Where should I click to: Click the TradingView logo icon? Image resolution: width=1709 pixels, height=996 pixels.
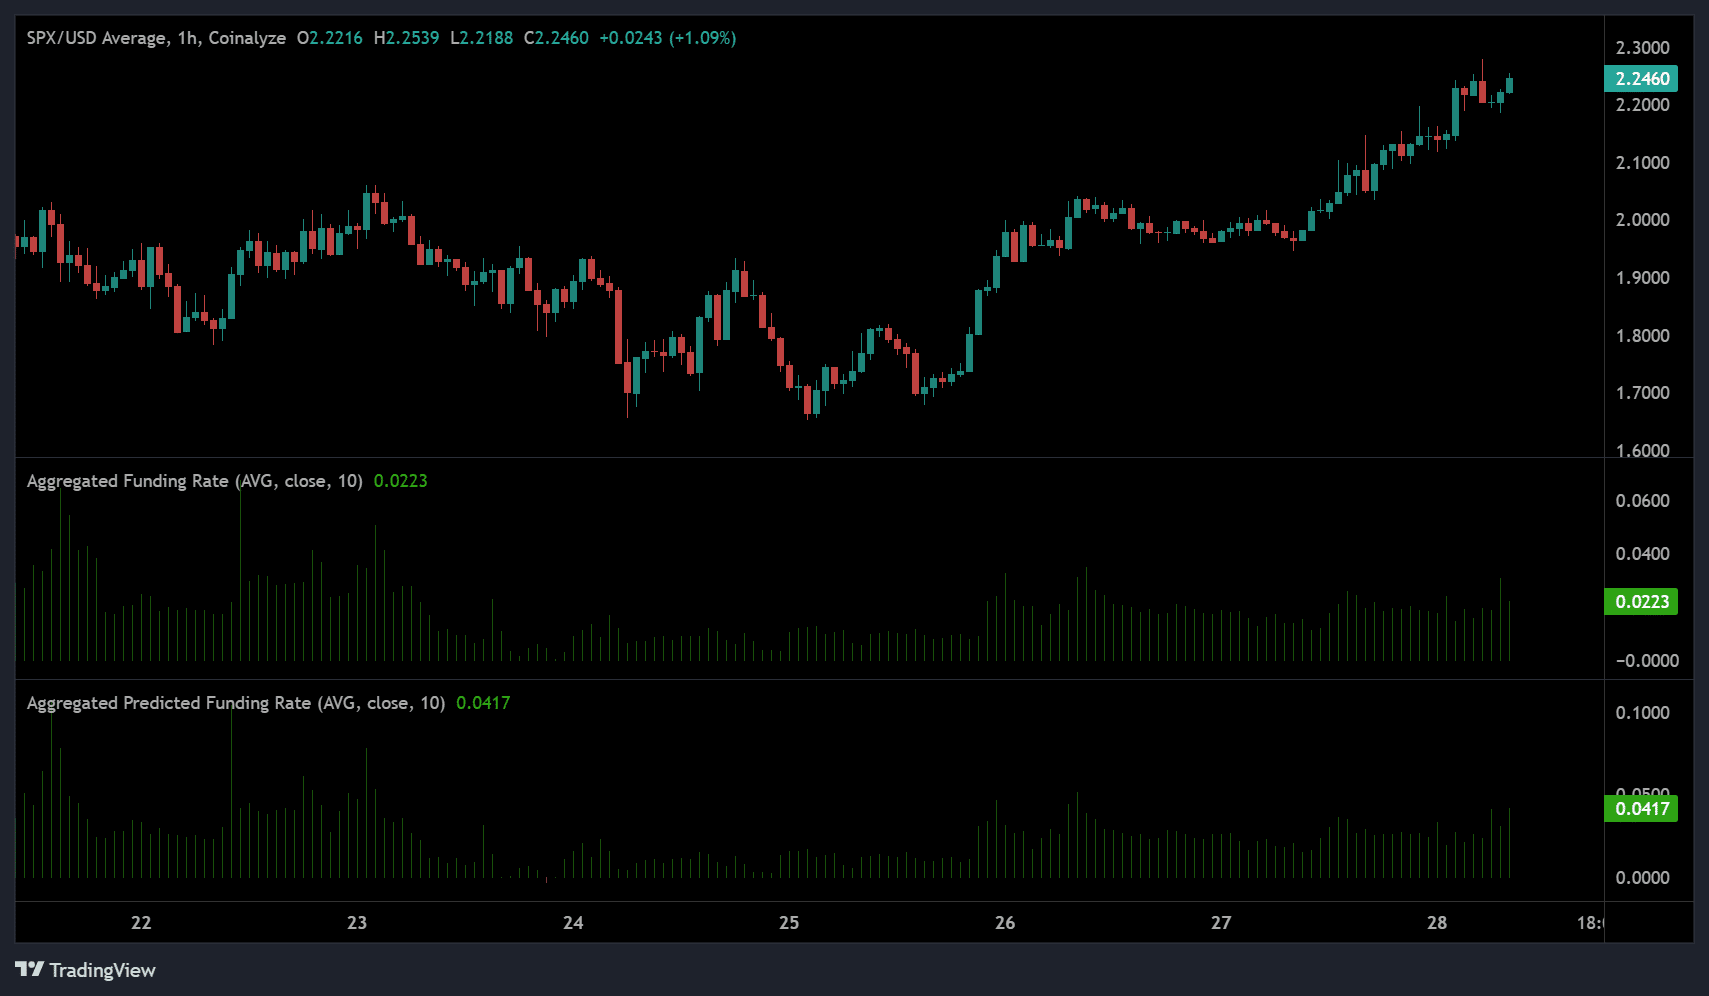[x=30, y=969]
